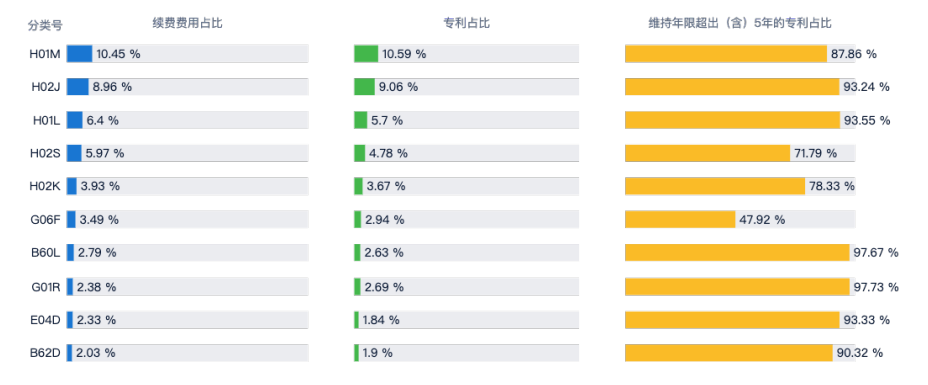
Task: Click the 维持年限超出（含）5年的专利占比 header
Action: (x=740, y=23)
